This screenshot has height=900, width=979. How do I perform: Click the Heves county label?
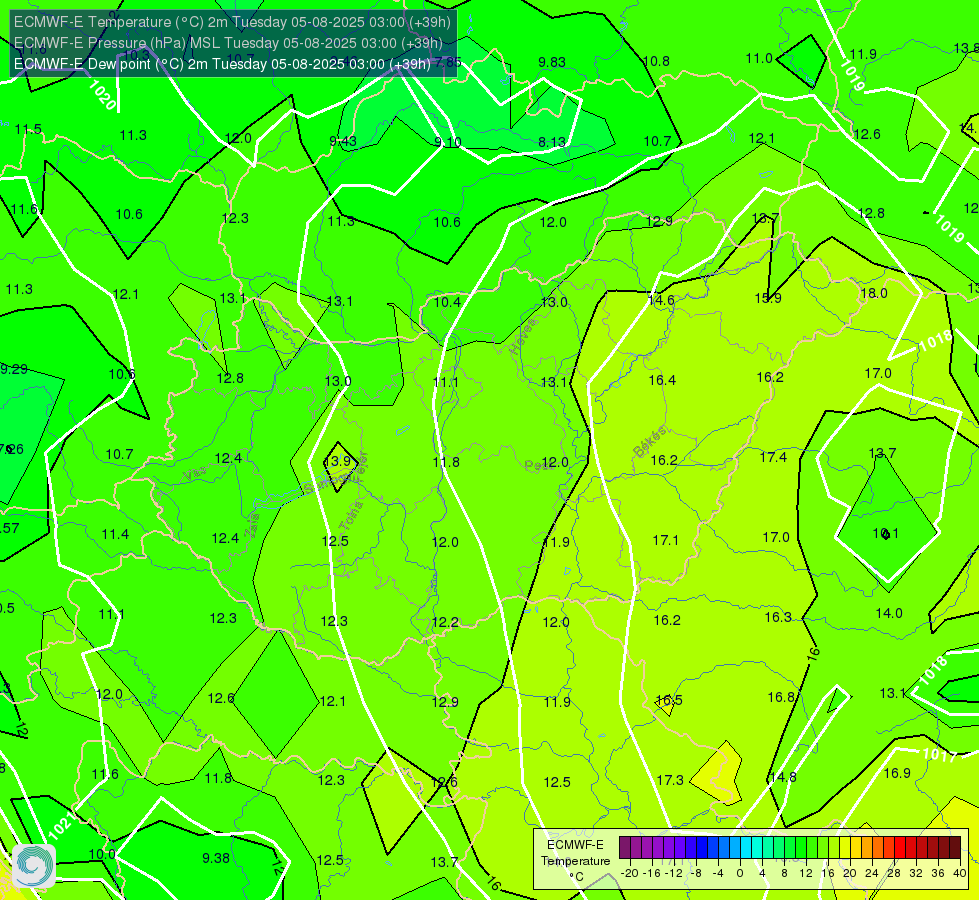523,337
